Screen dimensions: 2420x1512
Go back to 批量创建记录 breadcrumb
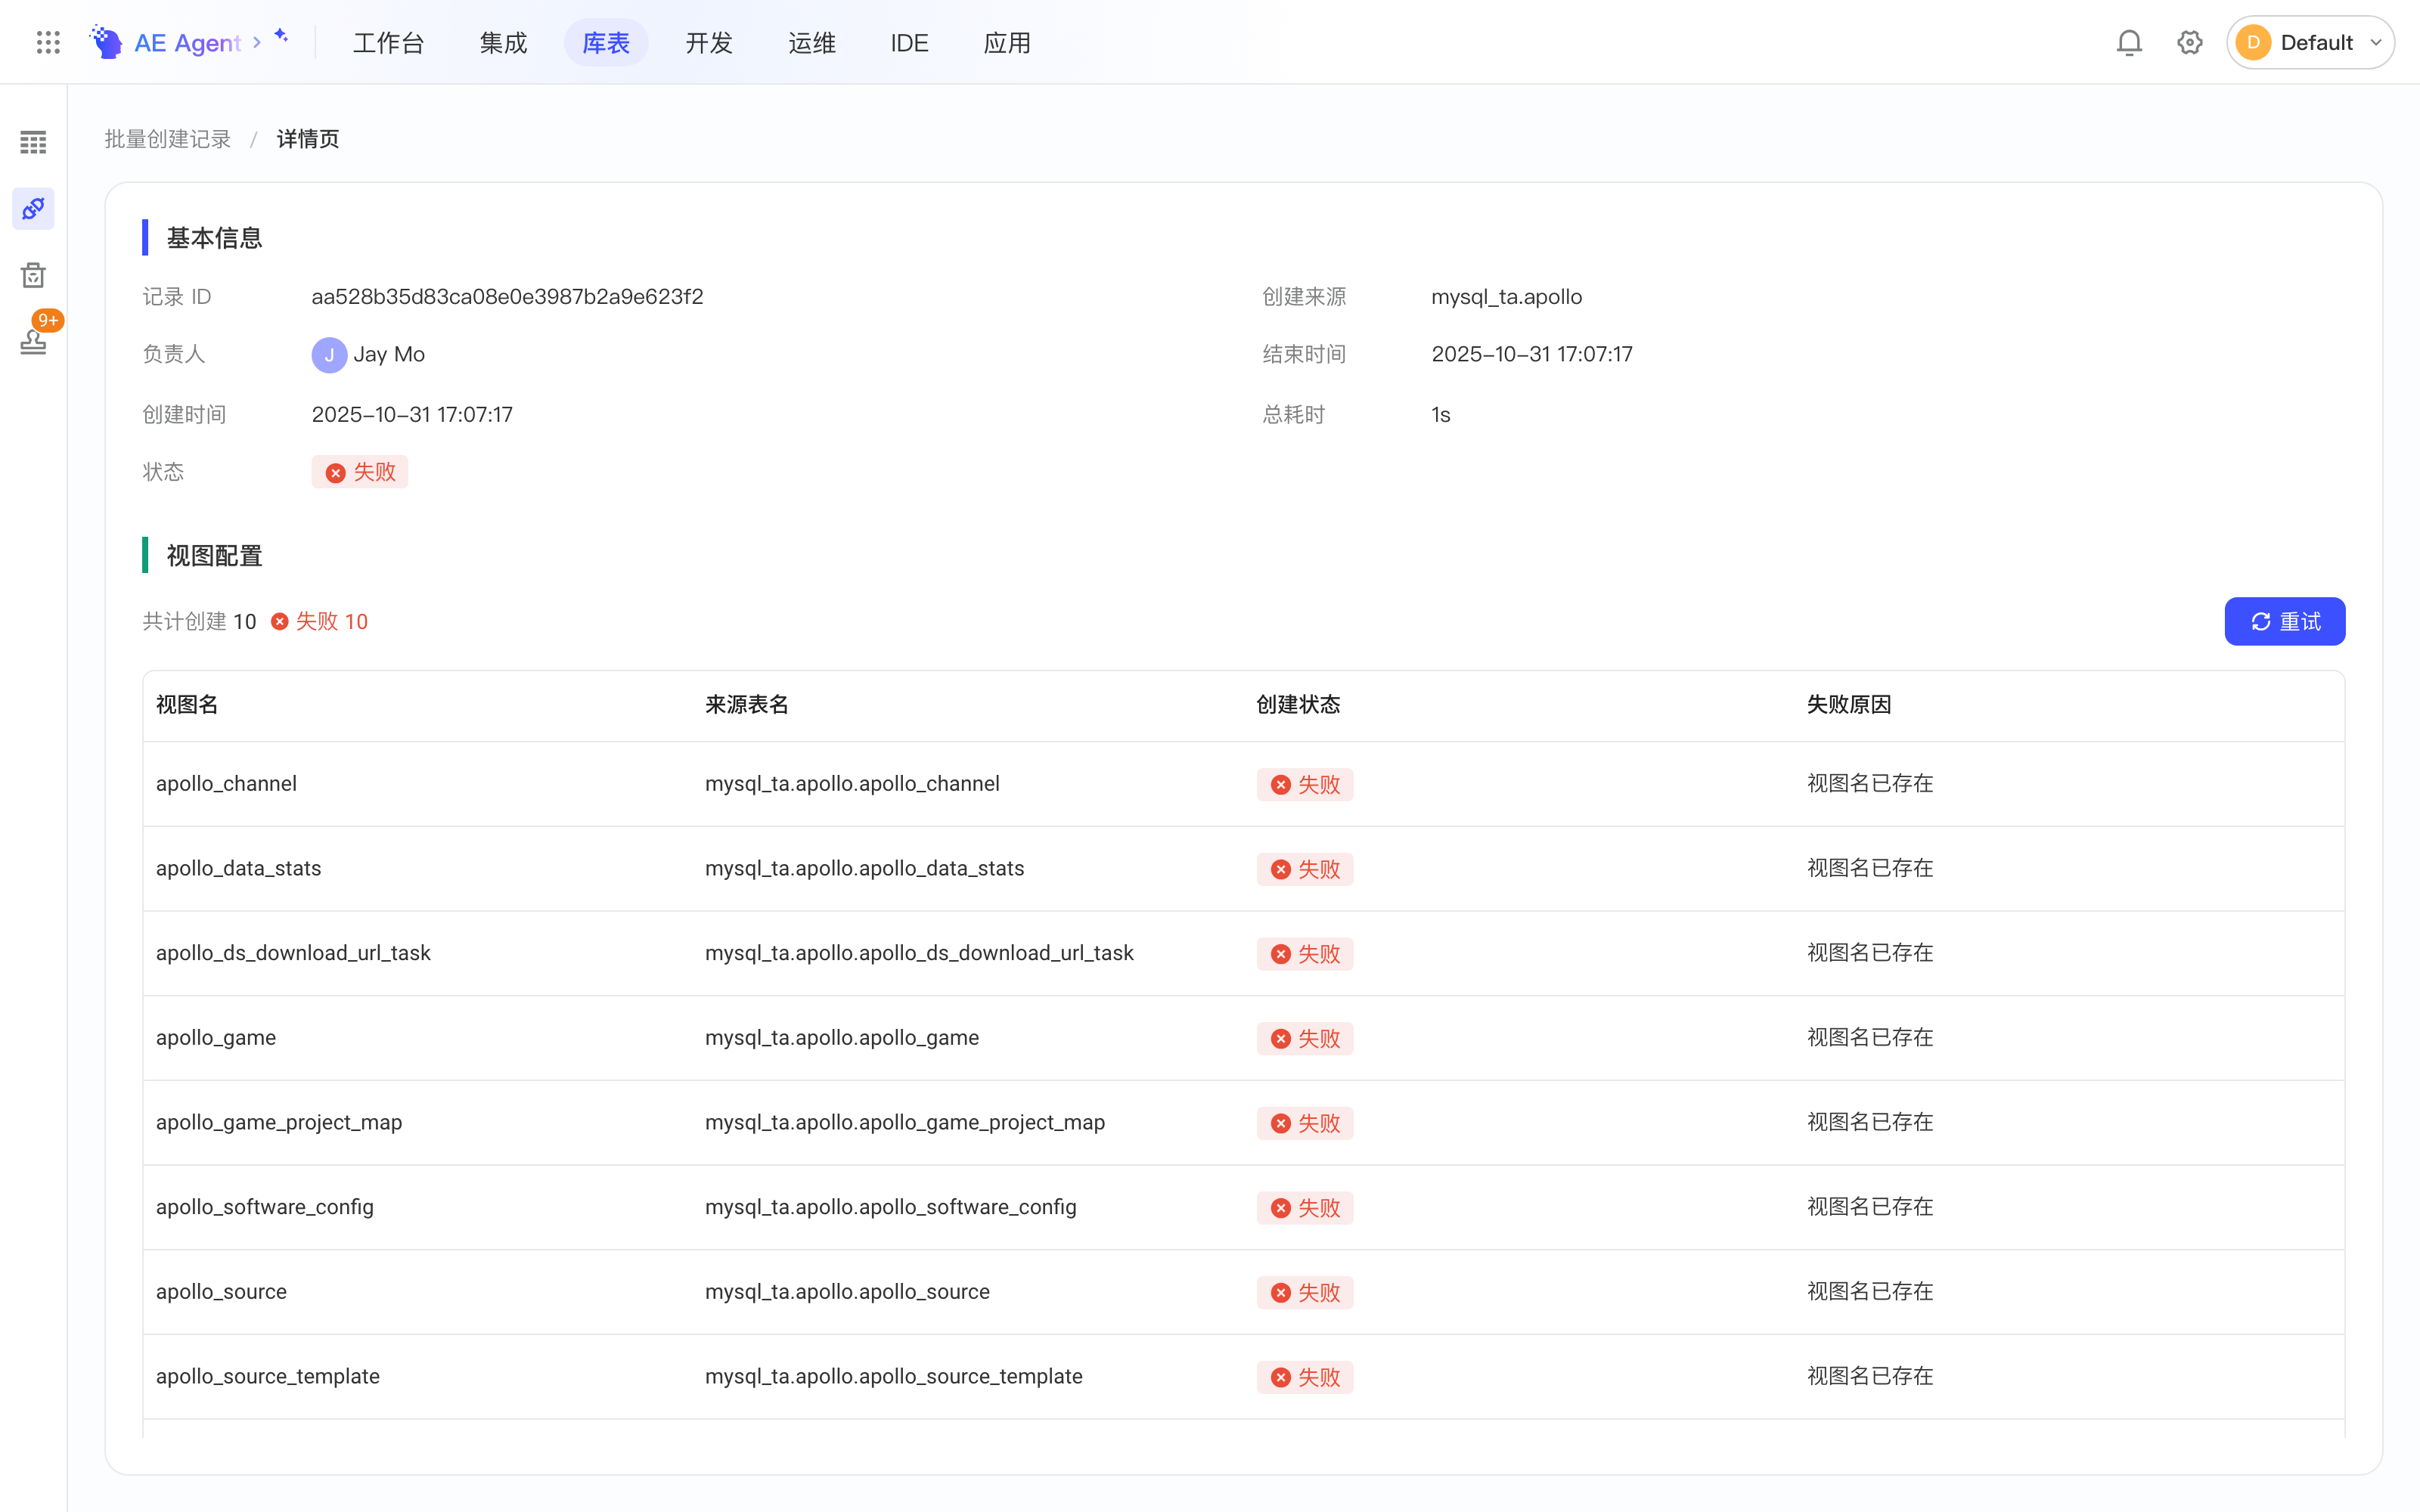[x=168, y=139]
